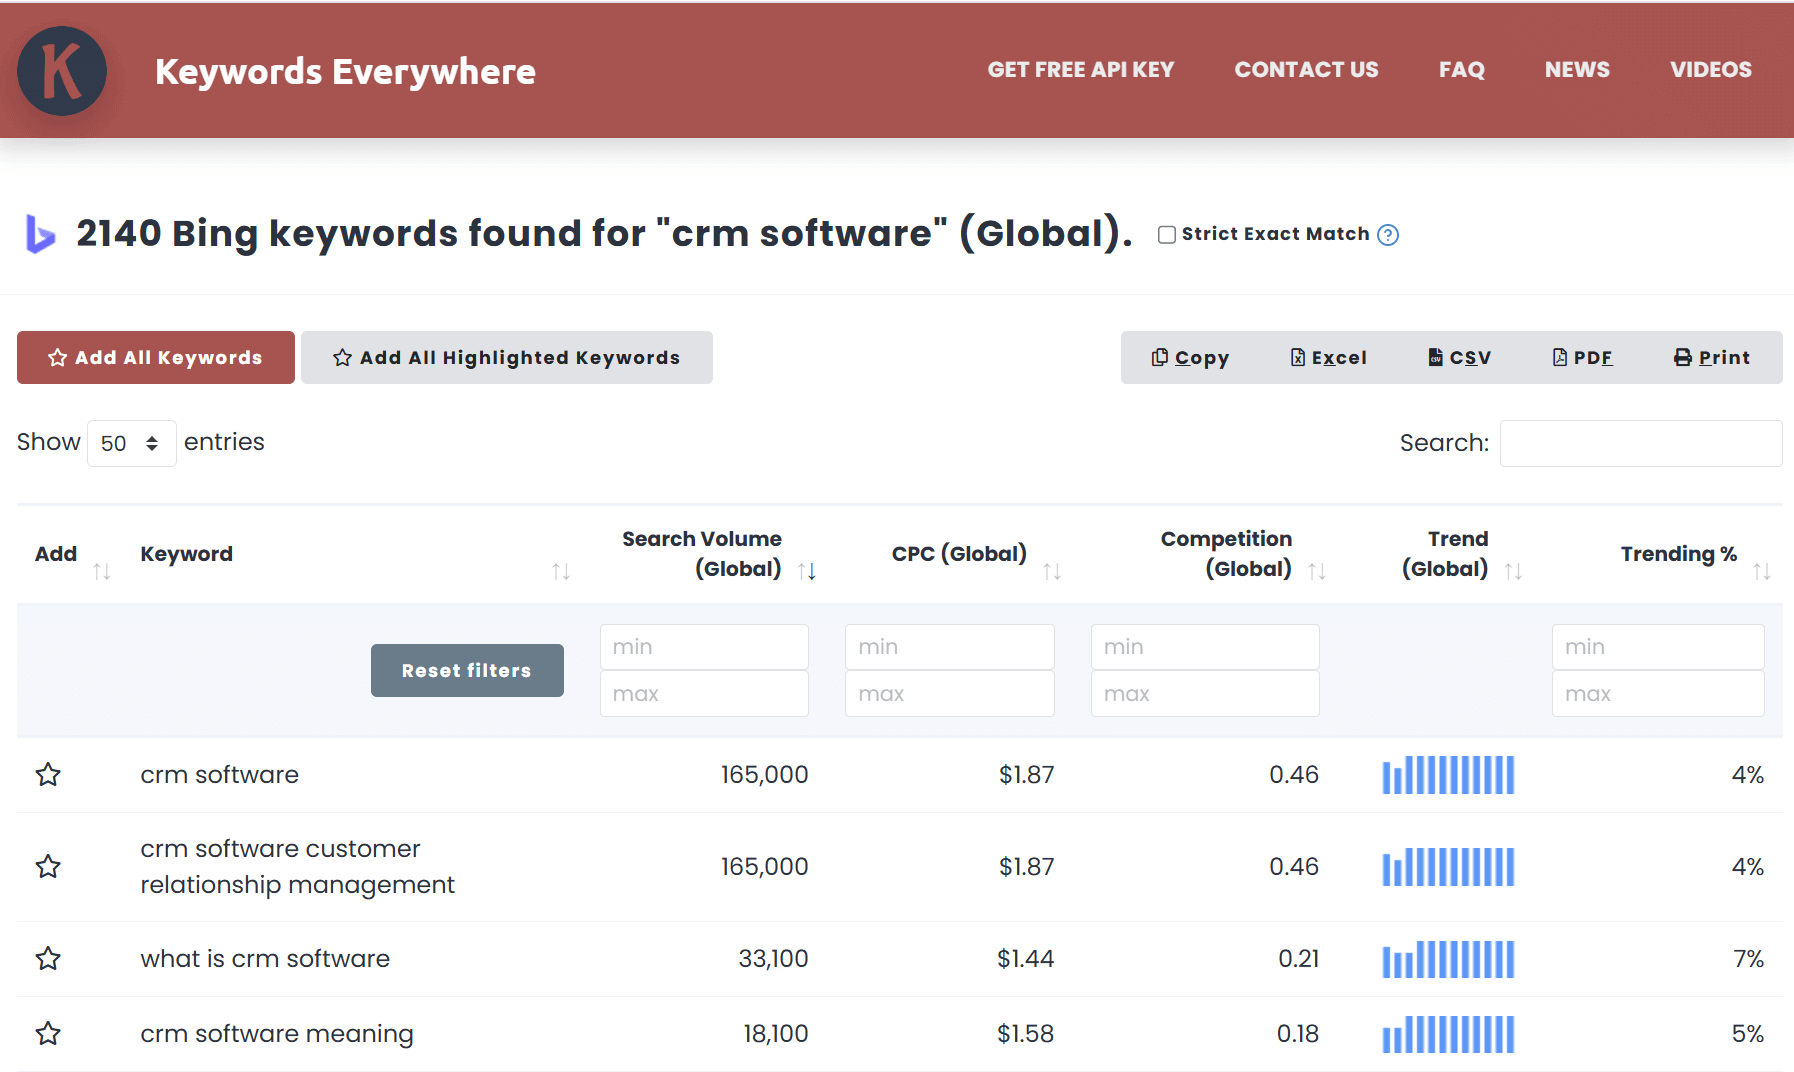Click the 5% trending value
Image resolution: width=1794 pixels, height=1072 pixels.
(x=1748, y=1033)
